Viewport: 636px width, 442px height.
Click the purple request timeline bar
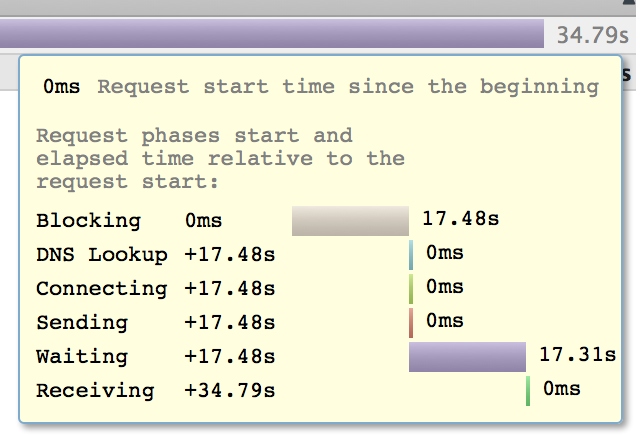[x=272, y=33]
